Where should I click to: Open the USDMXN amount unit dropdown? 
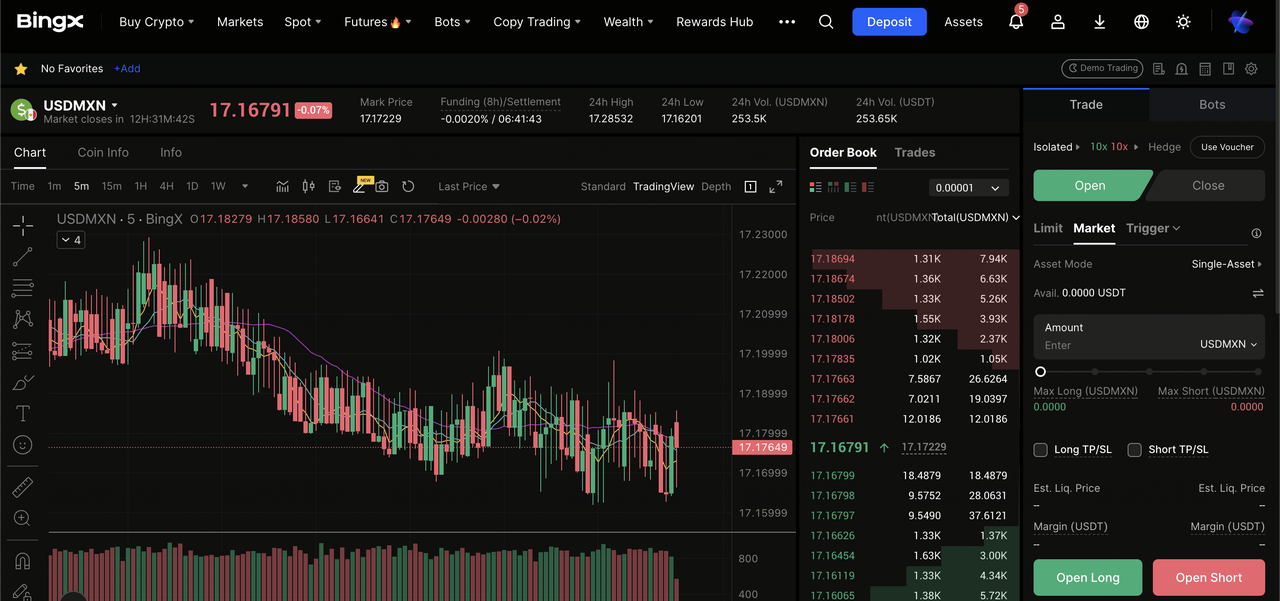[1228, 344]
